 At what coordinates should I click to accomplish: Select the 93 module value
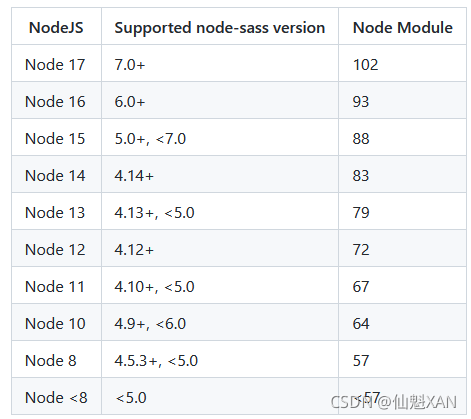(361, 101)
